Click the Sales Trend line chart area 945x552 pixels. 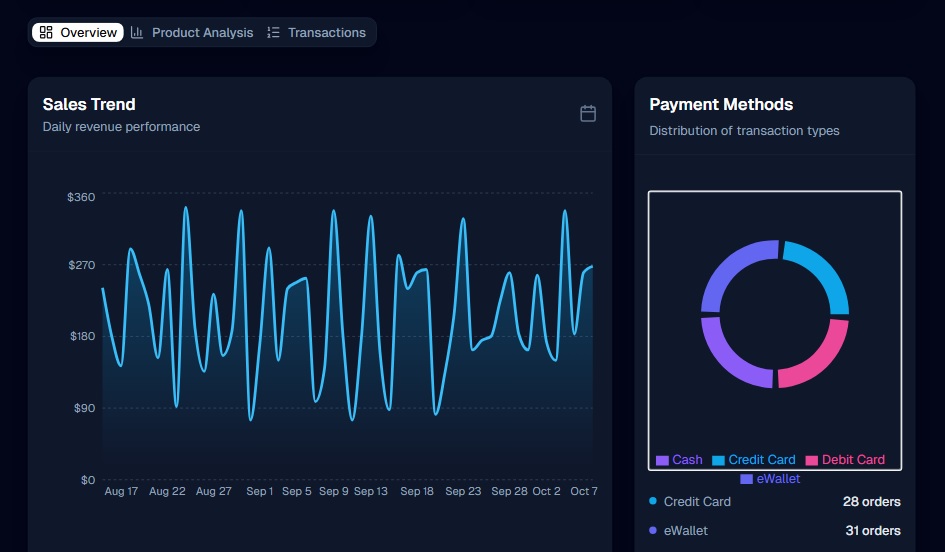[347, 337]
